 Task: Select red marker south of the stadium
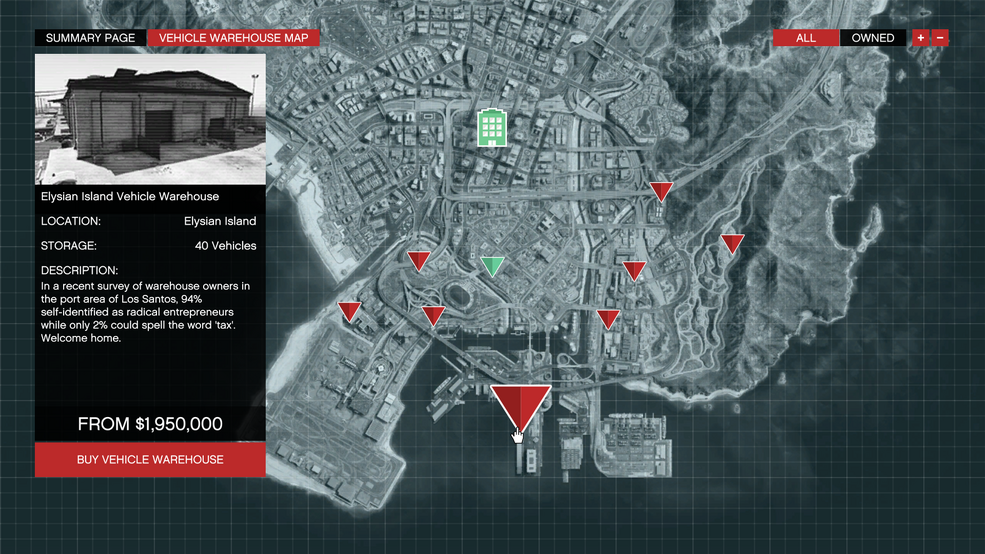pos(433,315)
